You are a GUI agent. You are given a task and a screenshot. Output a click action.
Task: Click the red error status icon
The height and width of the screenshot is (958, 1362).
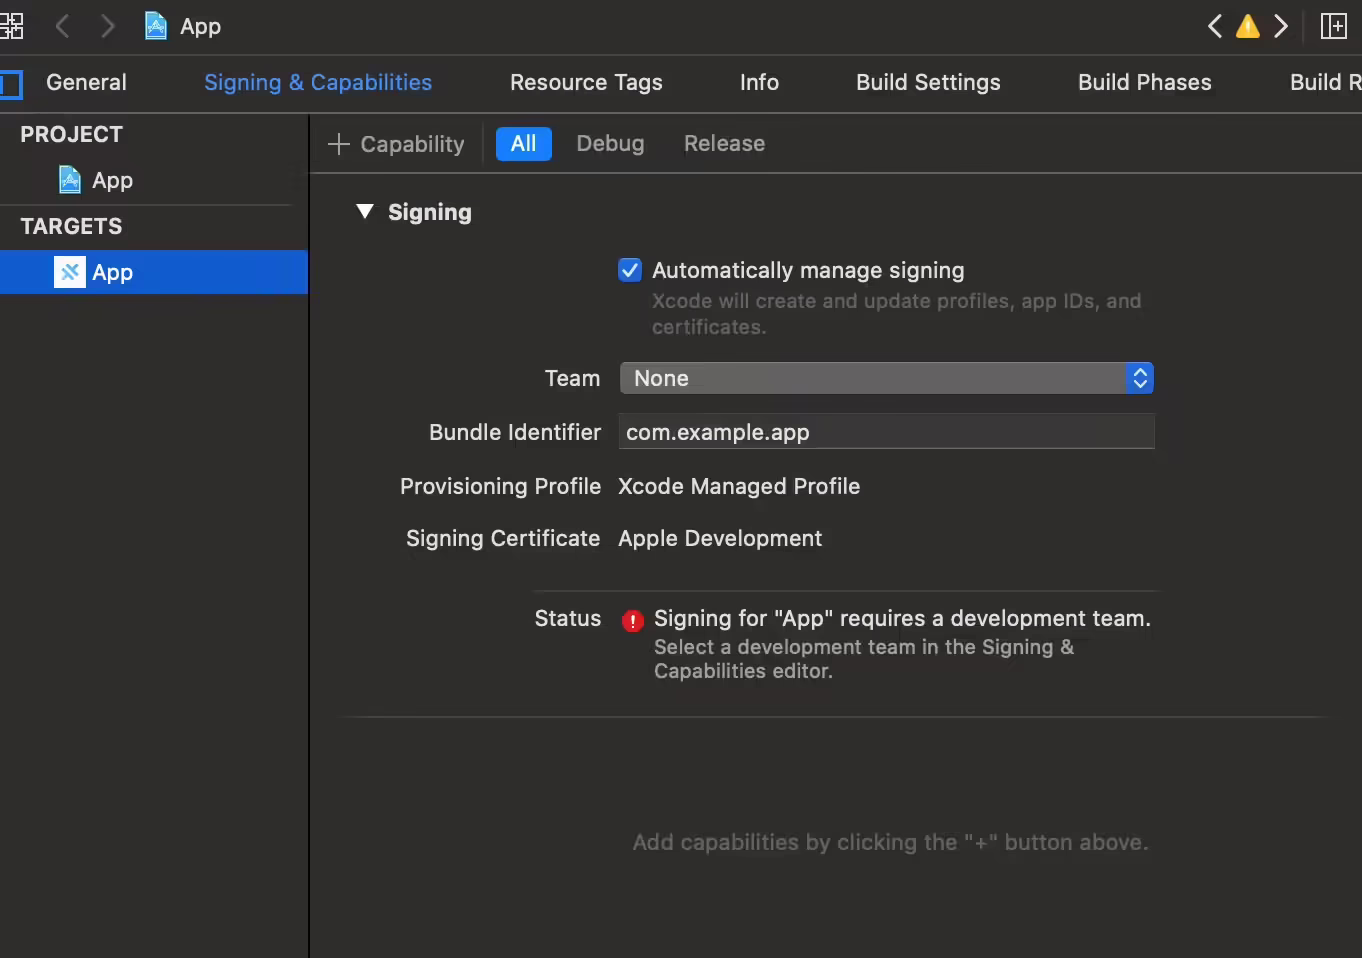pyautogui.click(x=632, y=620)
